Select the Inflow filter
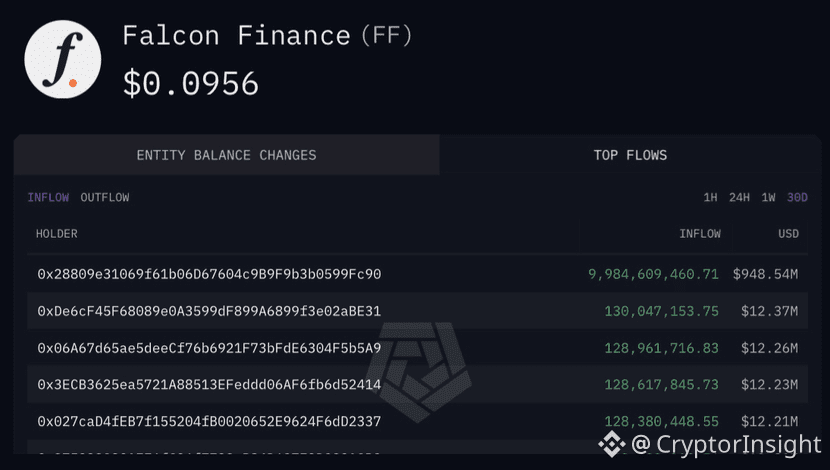The height and width of the screenshot is (470, 830). coord(48,198)
